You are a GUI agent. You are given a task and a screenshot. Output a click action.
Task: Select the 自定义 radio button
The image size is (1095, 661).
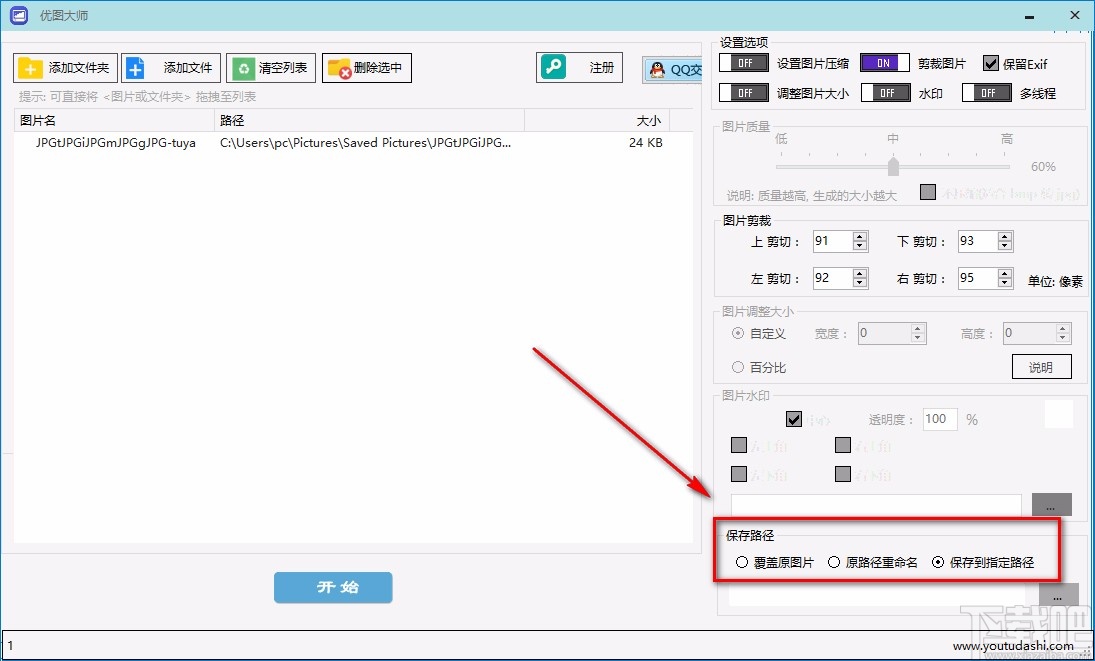tap(737, 333)
